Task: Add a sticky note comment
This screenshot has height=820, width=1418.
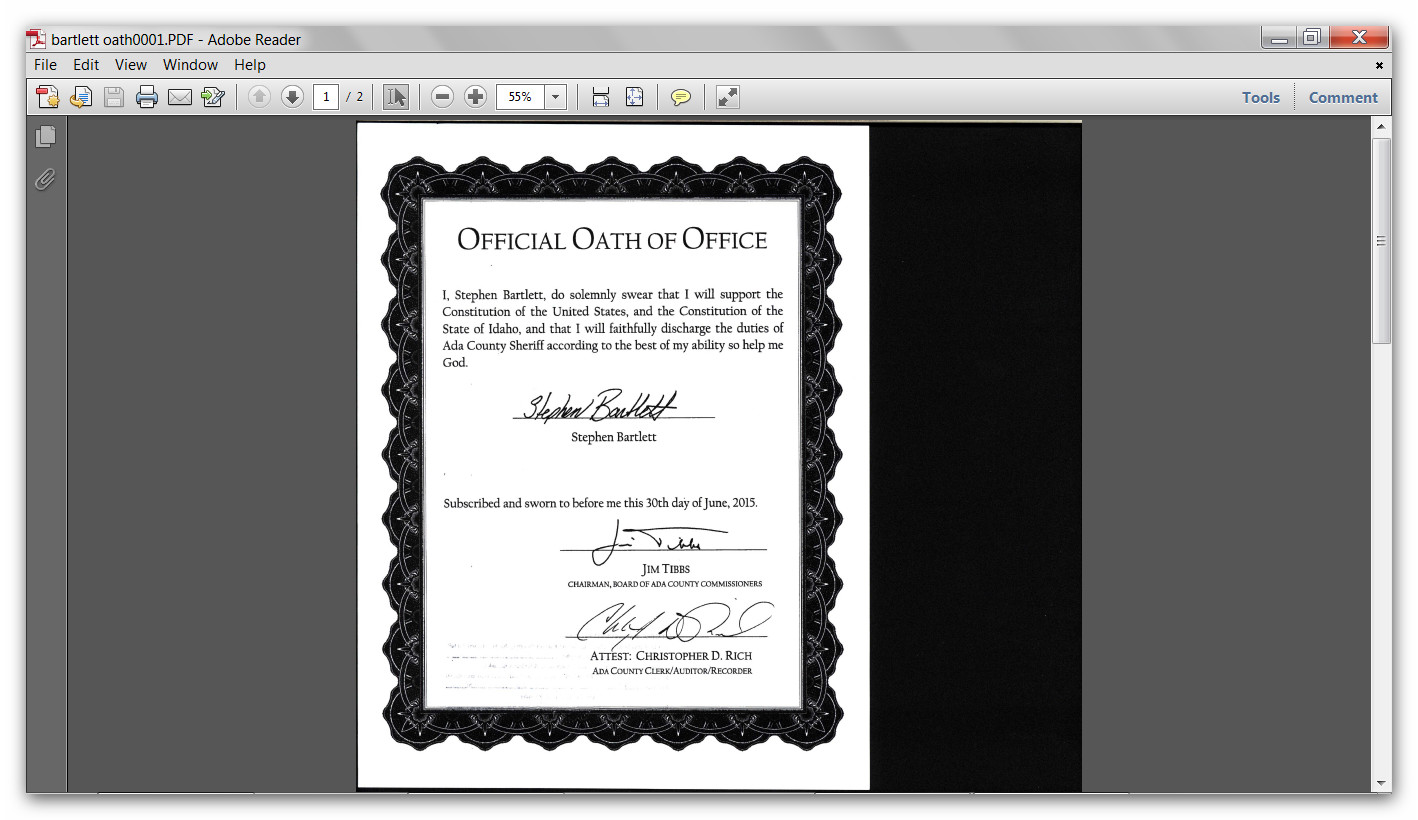Action: click(x=681, y=97)
